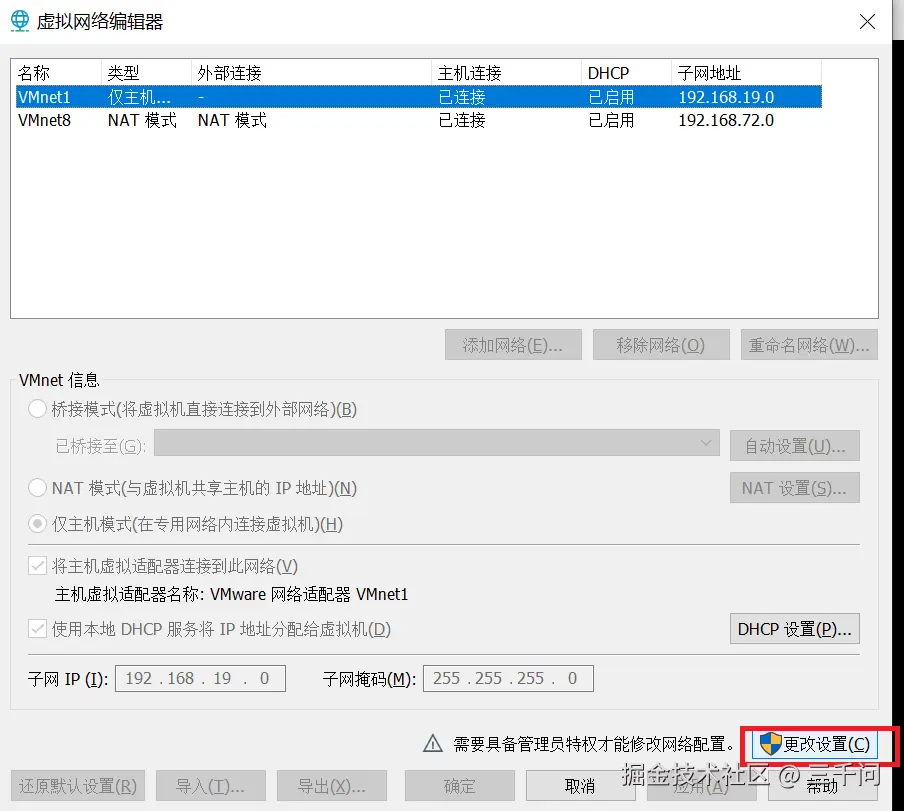Click the warning triangle icon
This screenshot has width=904, height=811.
point(432,744)
